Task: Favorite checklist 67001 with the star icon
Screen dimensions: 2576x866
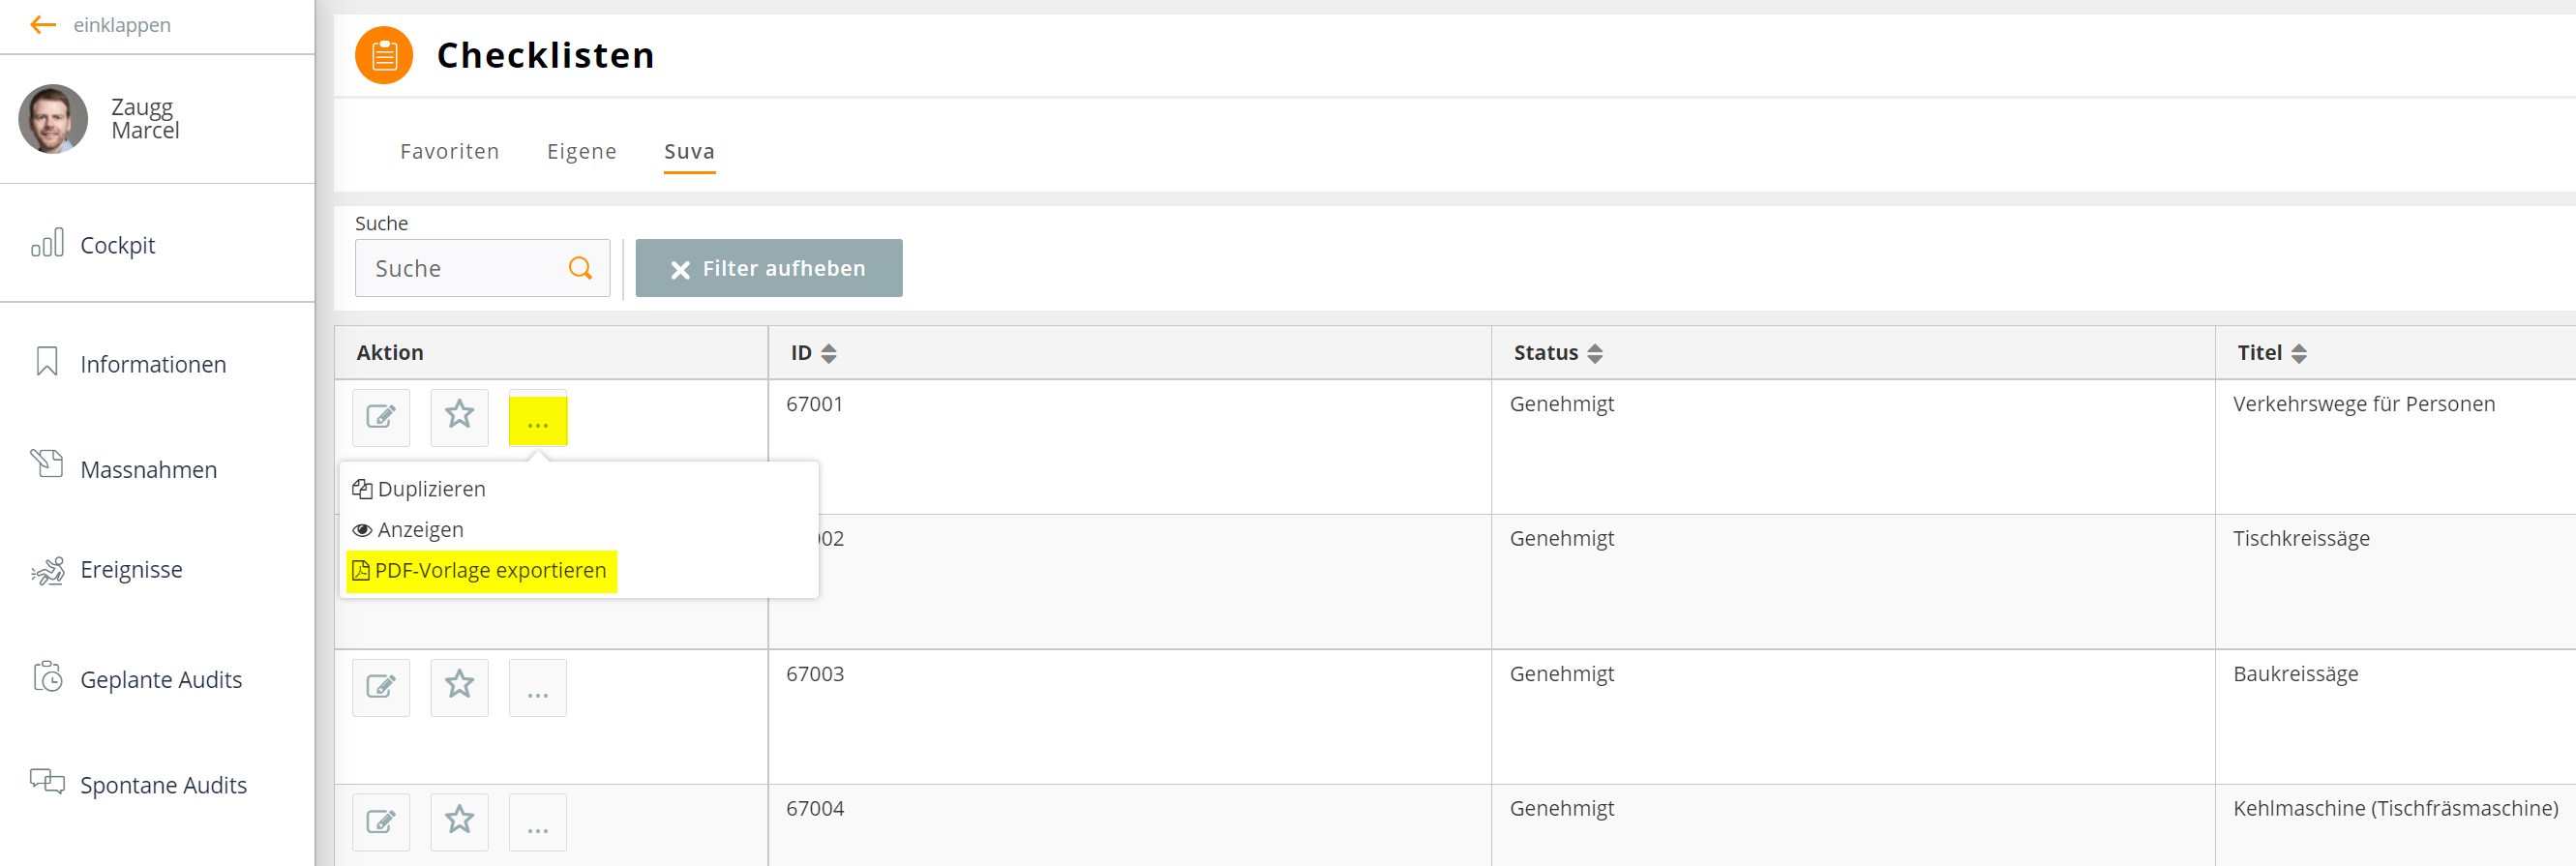Action: (459, 417)
